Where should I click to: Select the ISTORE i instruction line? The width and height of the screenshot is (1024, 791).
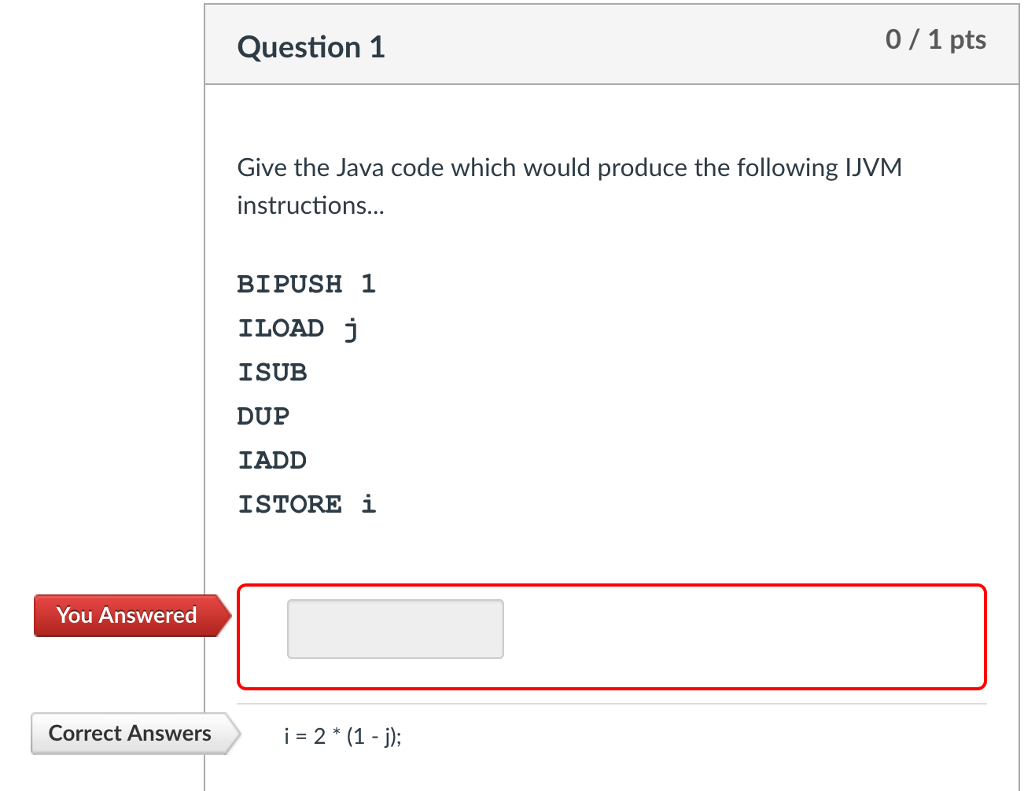306,504
